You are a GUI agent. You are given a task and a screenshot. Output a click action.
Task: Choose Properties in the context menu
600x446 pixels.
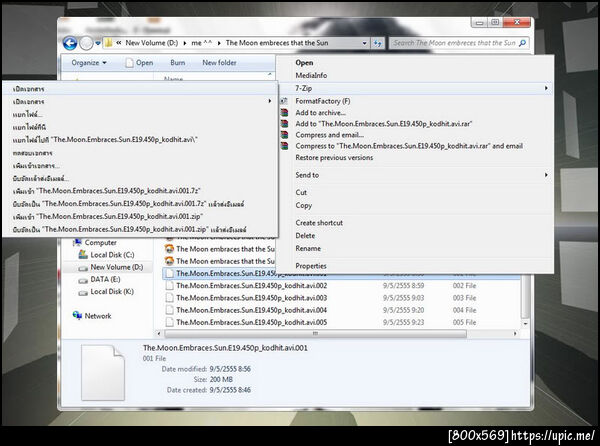click(414, 266)
